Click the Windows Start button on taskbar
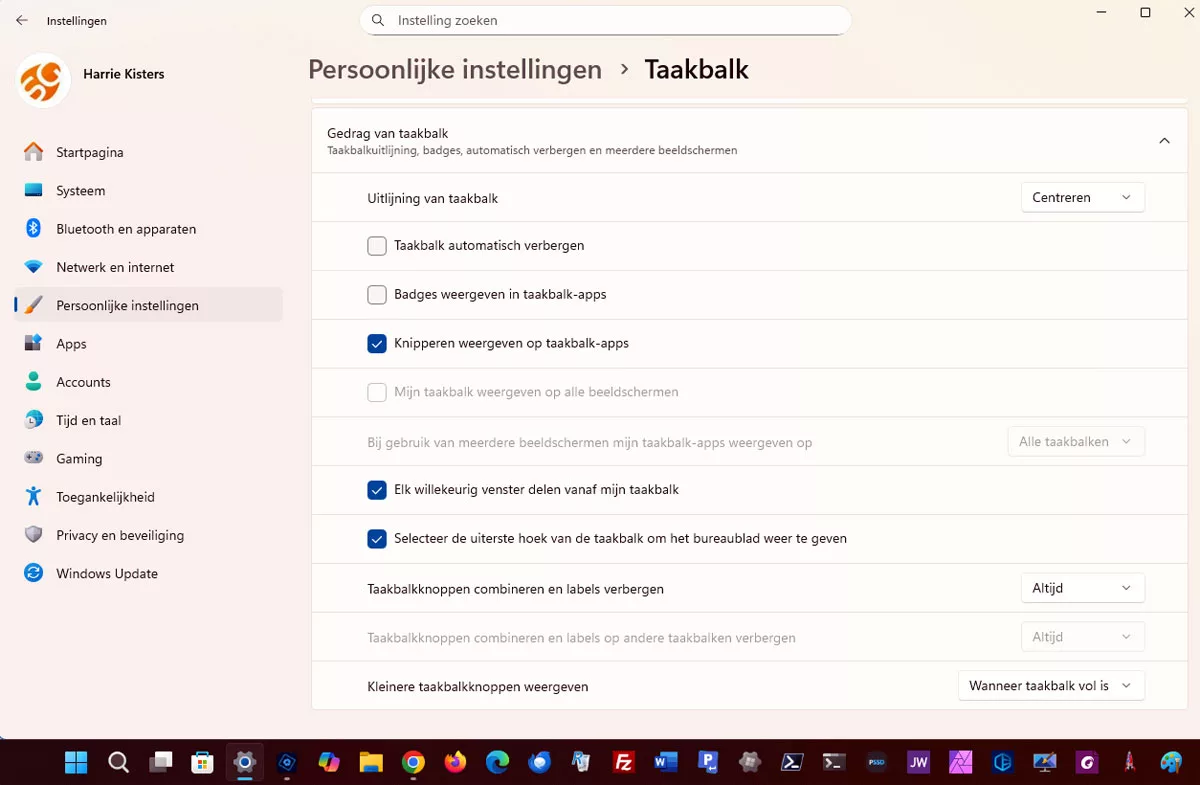 click(76, 763)
